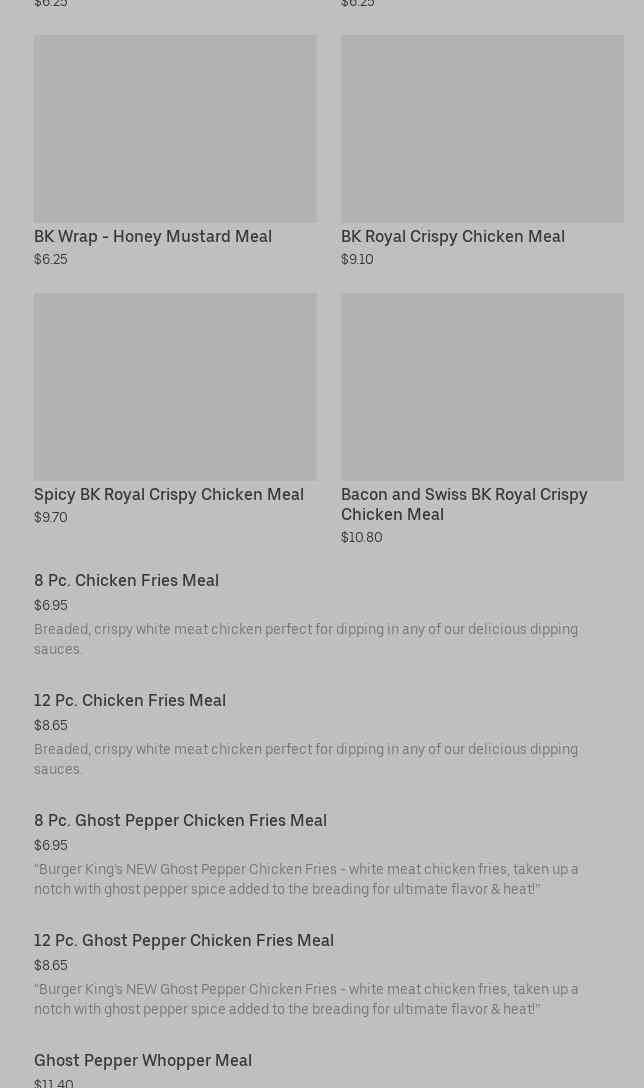Choose the 8 Pc. Ghost Pepper Chicken Fries Meal
This screenshot has width=644, height=1088.
180,821
